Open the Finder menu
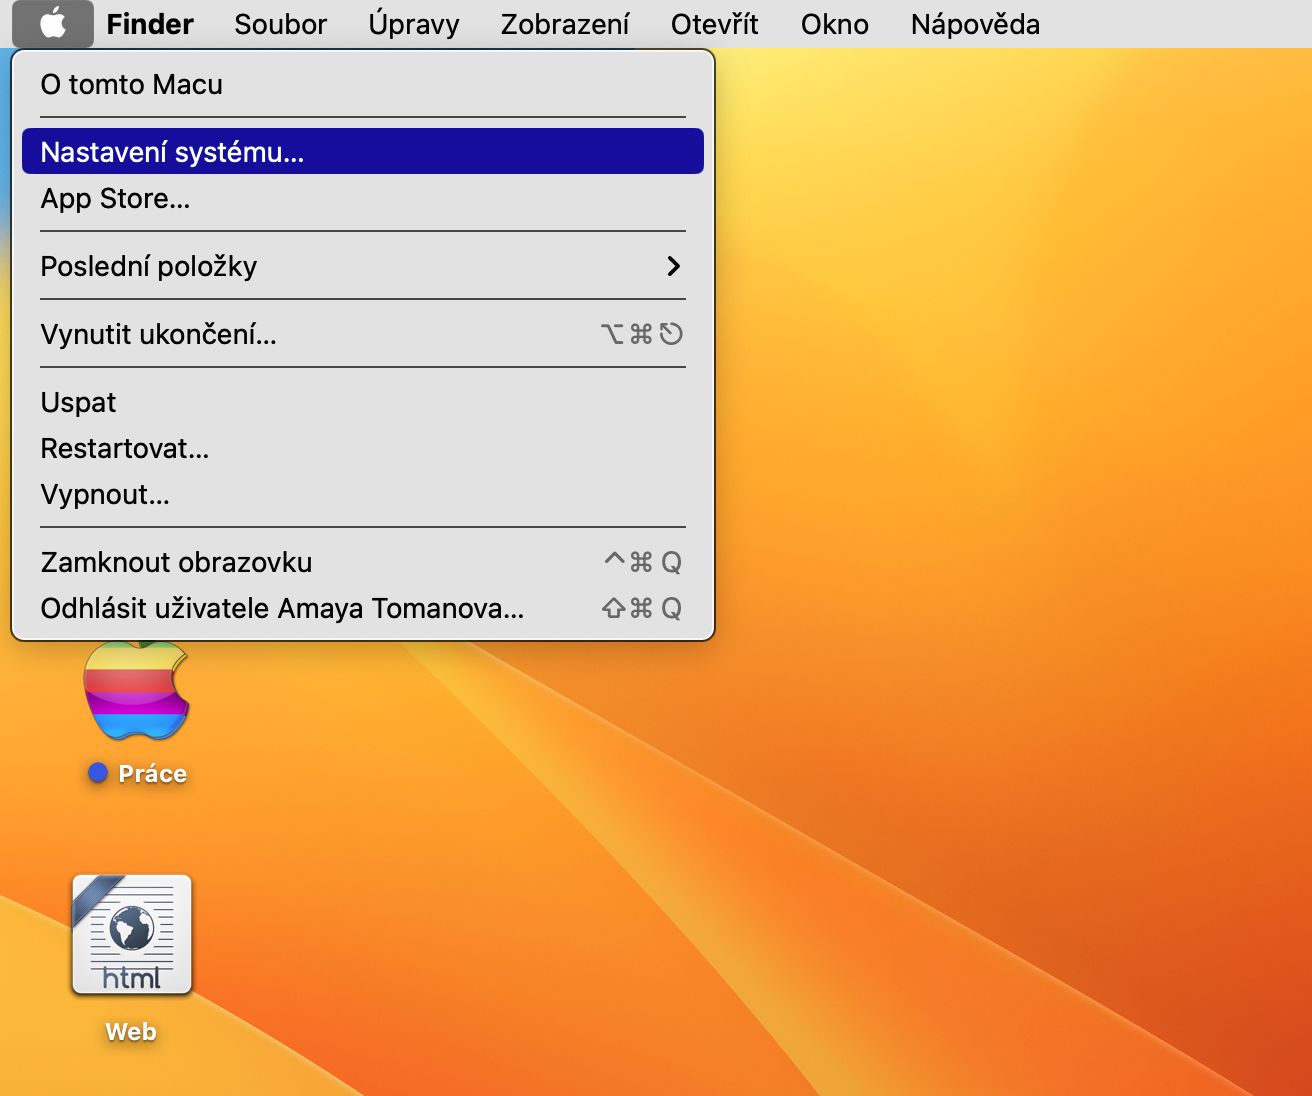This screenshot has height=1096, width=1312. click(x=150, y=24)
